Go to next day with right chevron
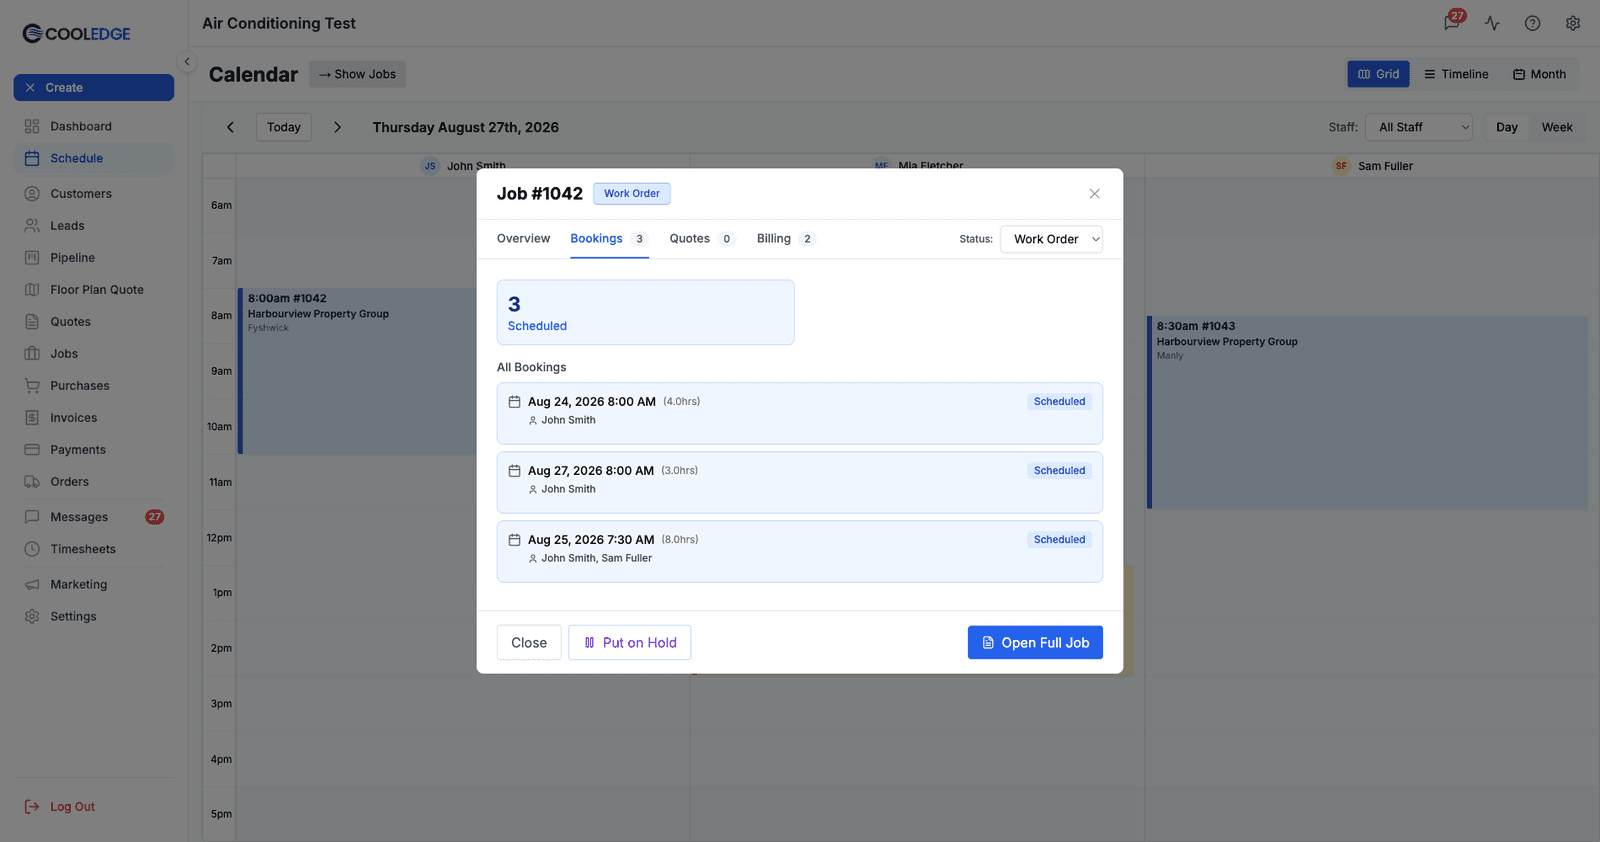Screen dimensions: 1600x842 click(x=337, y=127)
